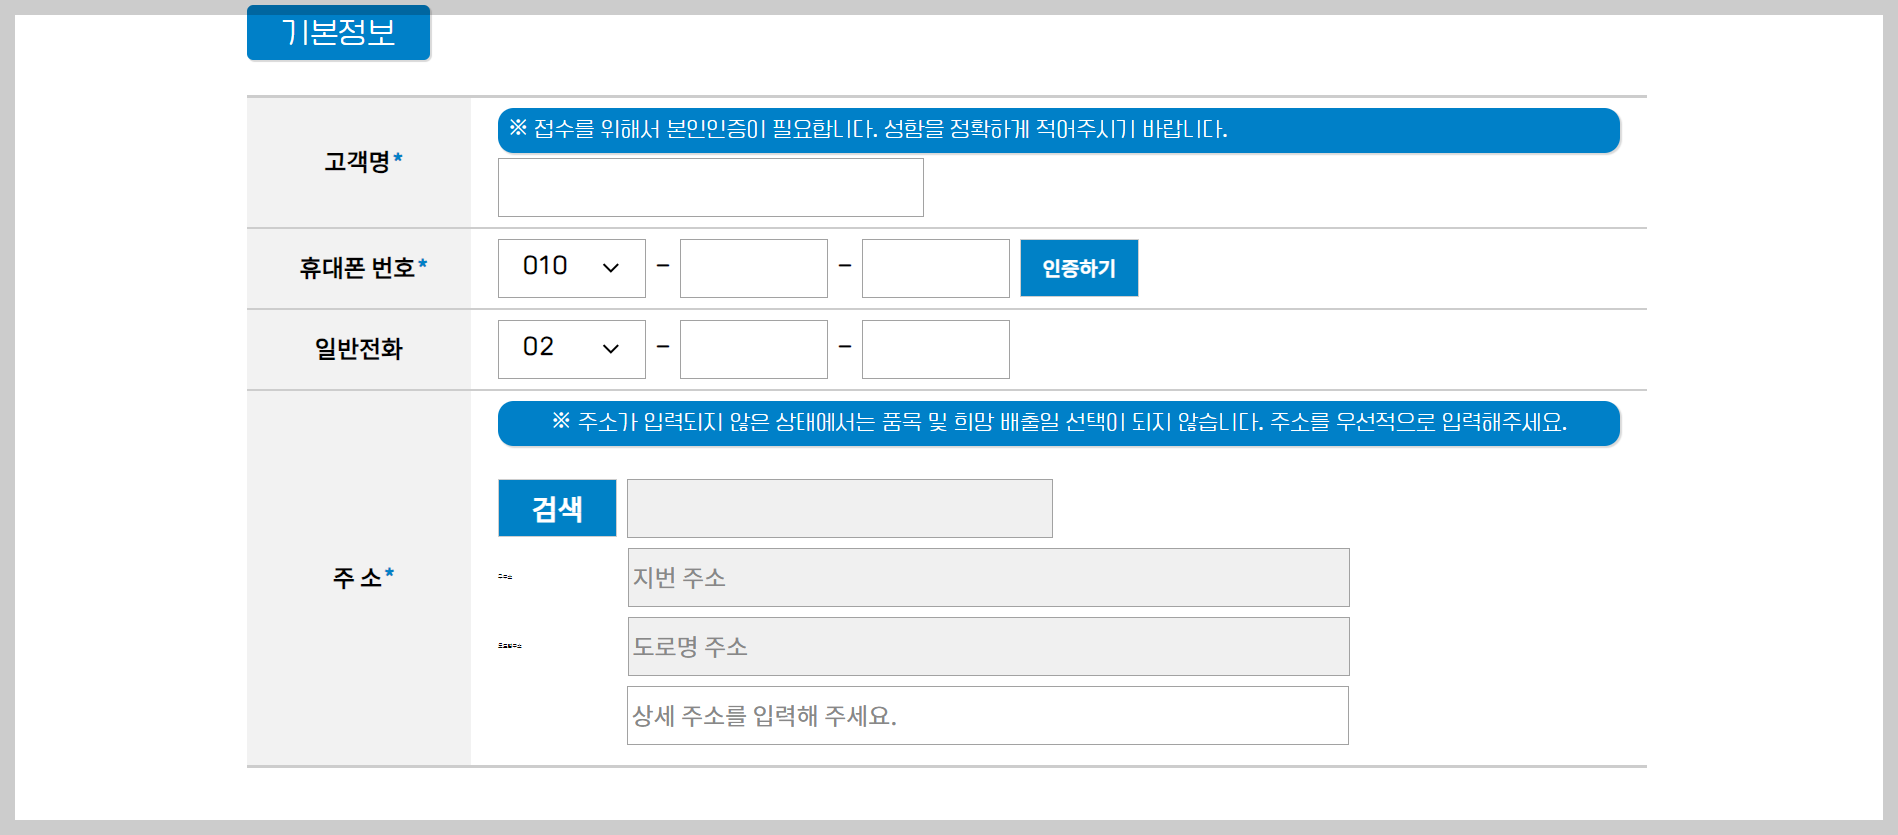Click the middle segment of the mobile number
The width and height of the screenshot is (1898, 835).
point(753,267)
